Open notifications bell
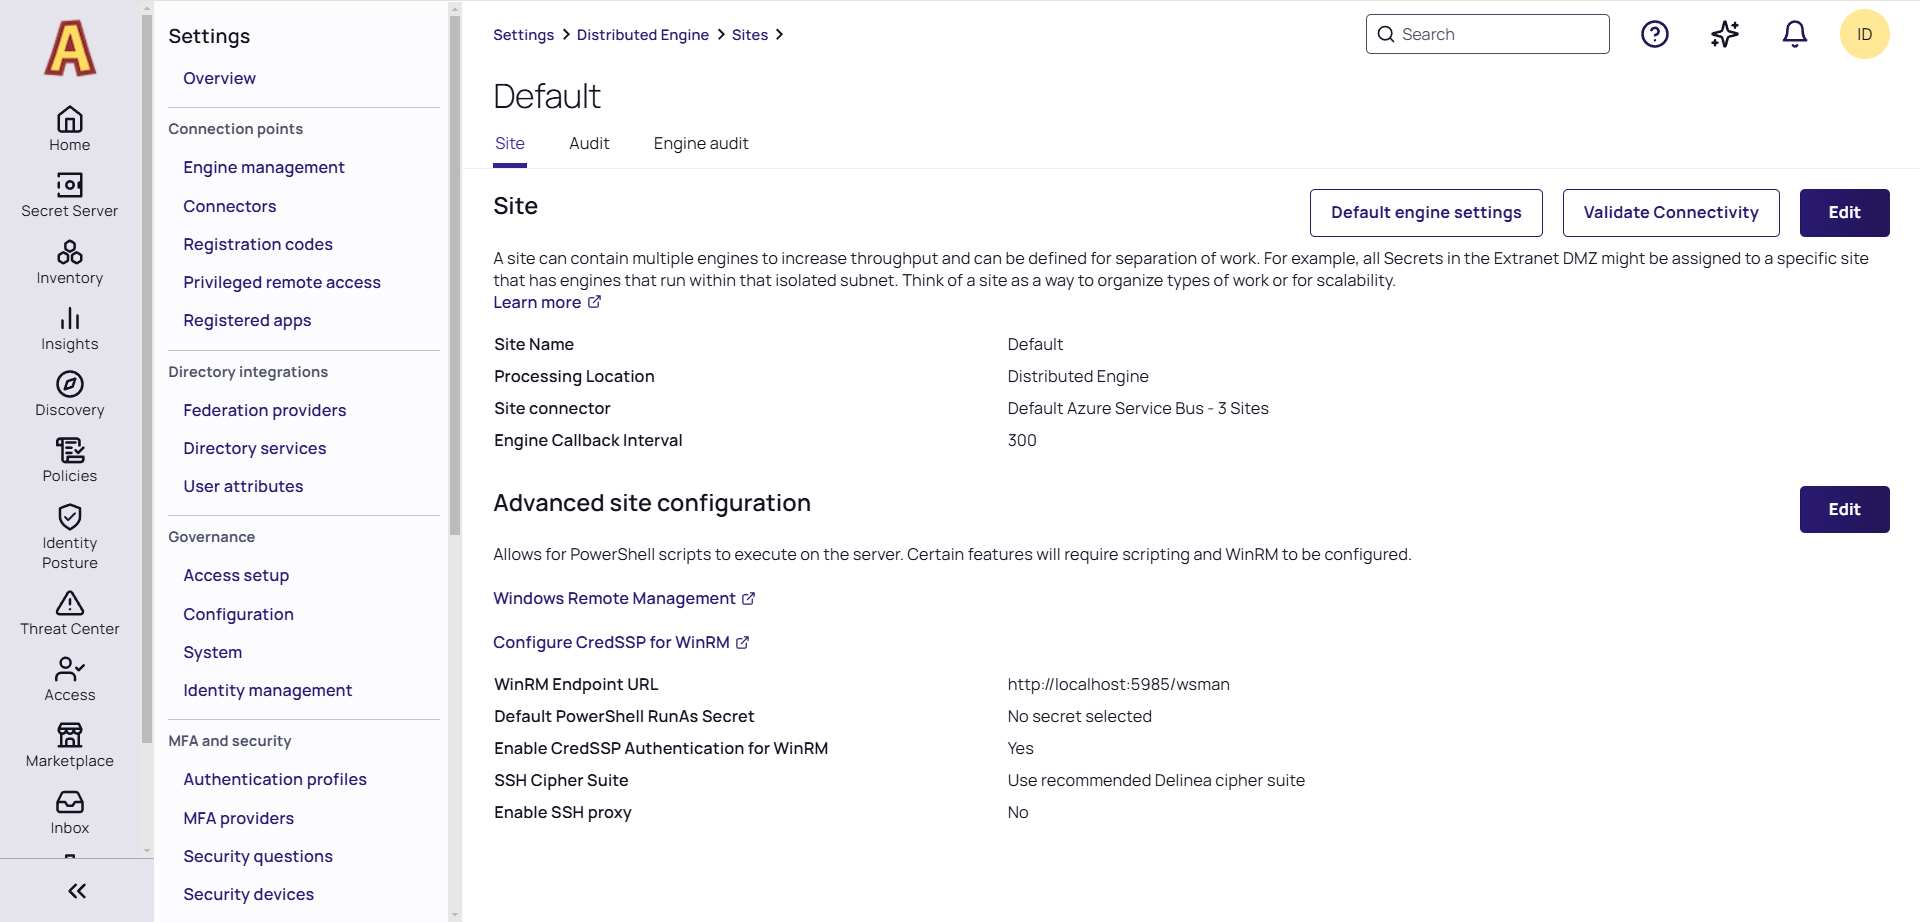Viewport: 1920px width, 922px height. click(1794, 35)
